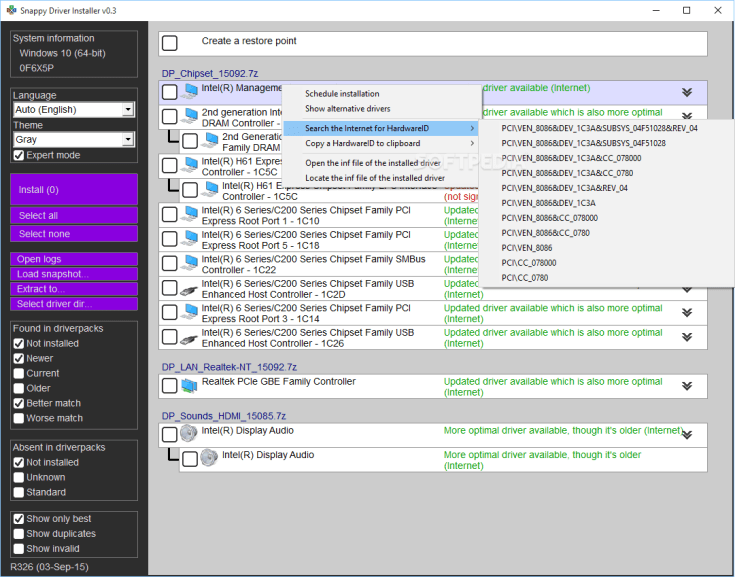Image resolution: width=735 pixels, height=577 pixels.
Task: Enable Standard in Absent in driverpacks
Action: 19,493
